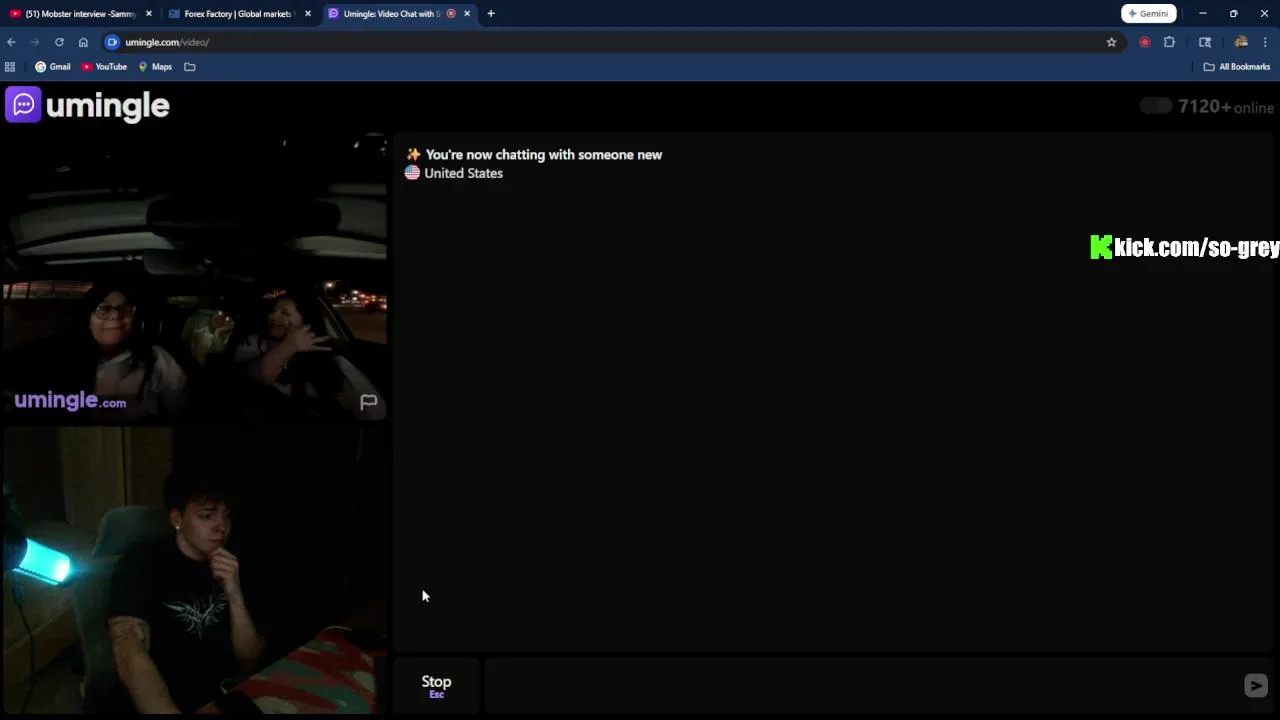Close the Mobster interview tab
The width and height of the screenshot is (1280, 720).
(149, 14)
